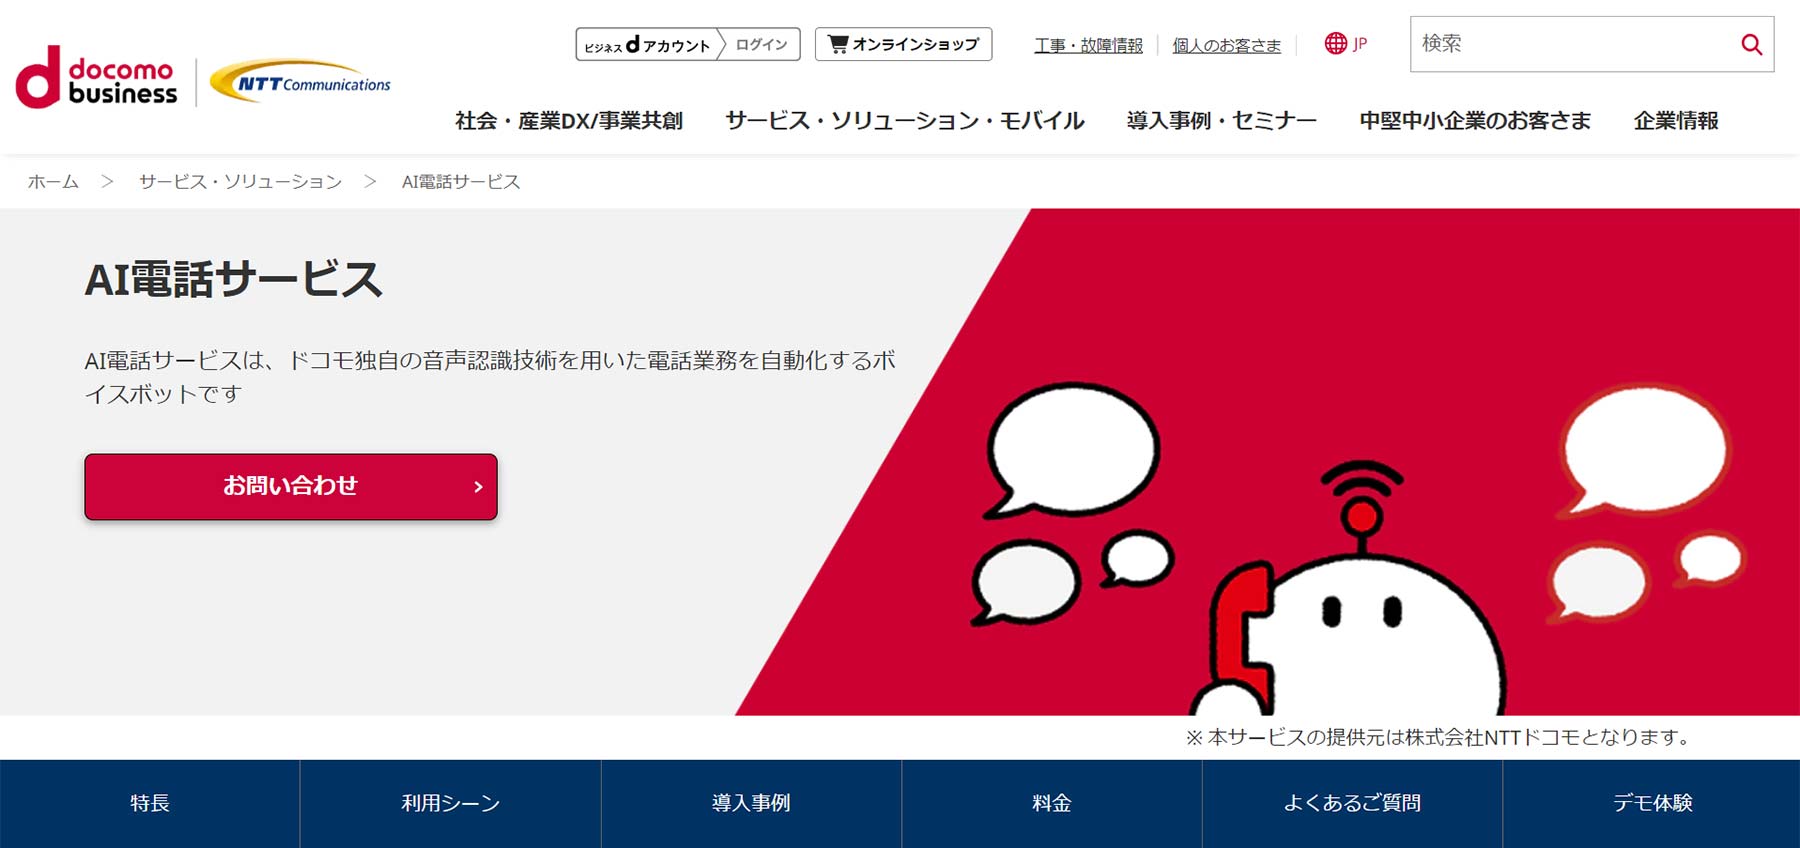Click the お問い合わせ button
Image resolution: width=1800 pixels, height=848 pixels.
tap(291, 487)
